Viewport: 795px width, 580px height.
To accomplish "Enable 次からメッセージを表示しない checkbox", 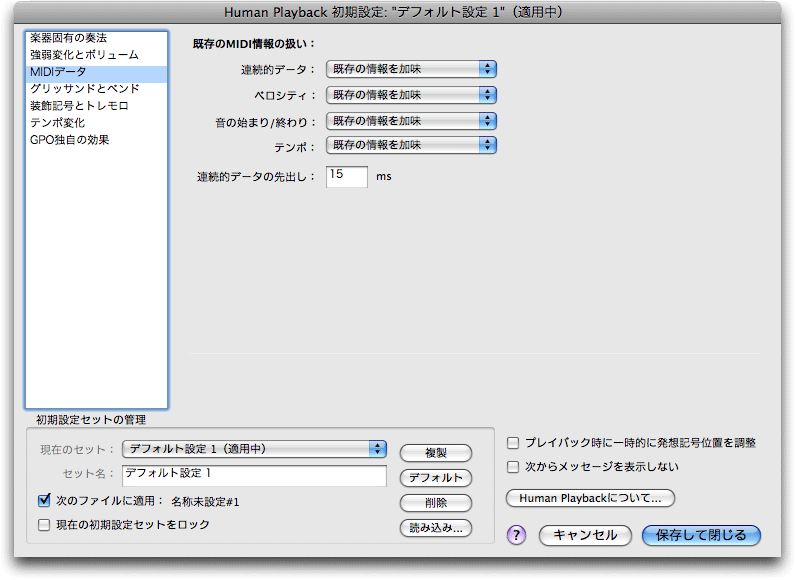I will 513,466.
